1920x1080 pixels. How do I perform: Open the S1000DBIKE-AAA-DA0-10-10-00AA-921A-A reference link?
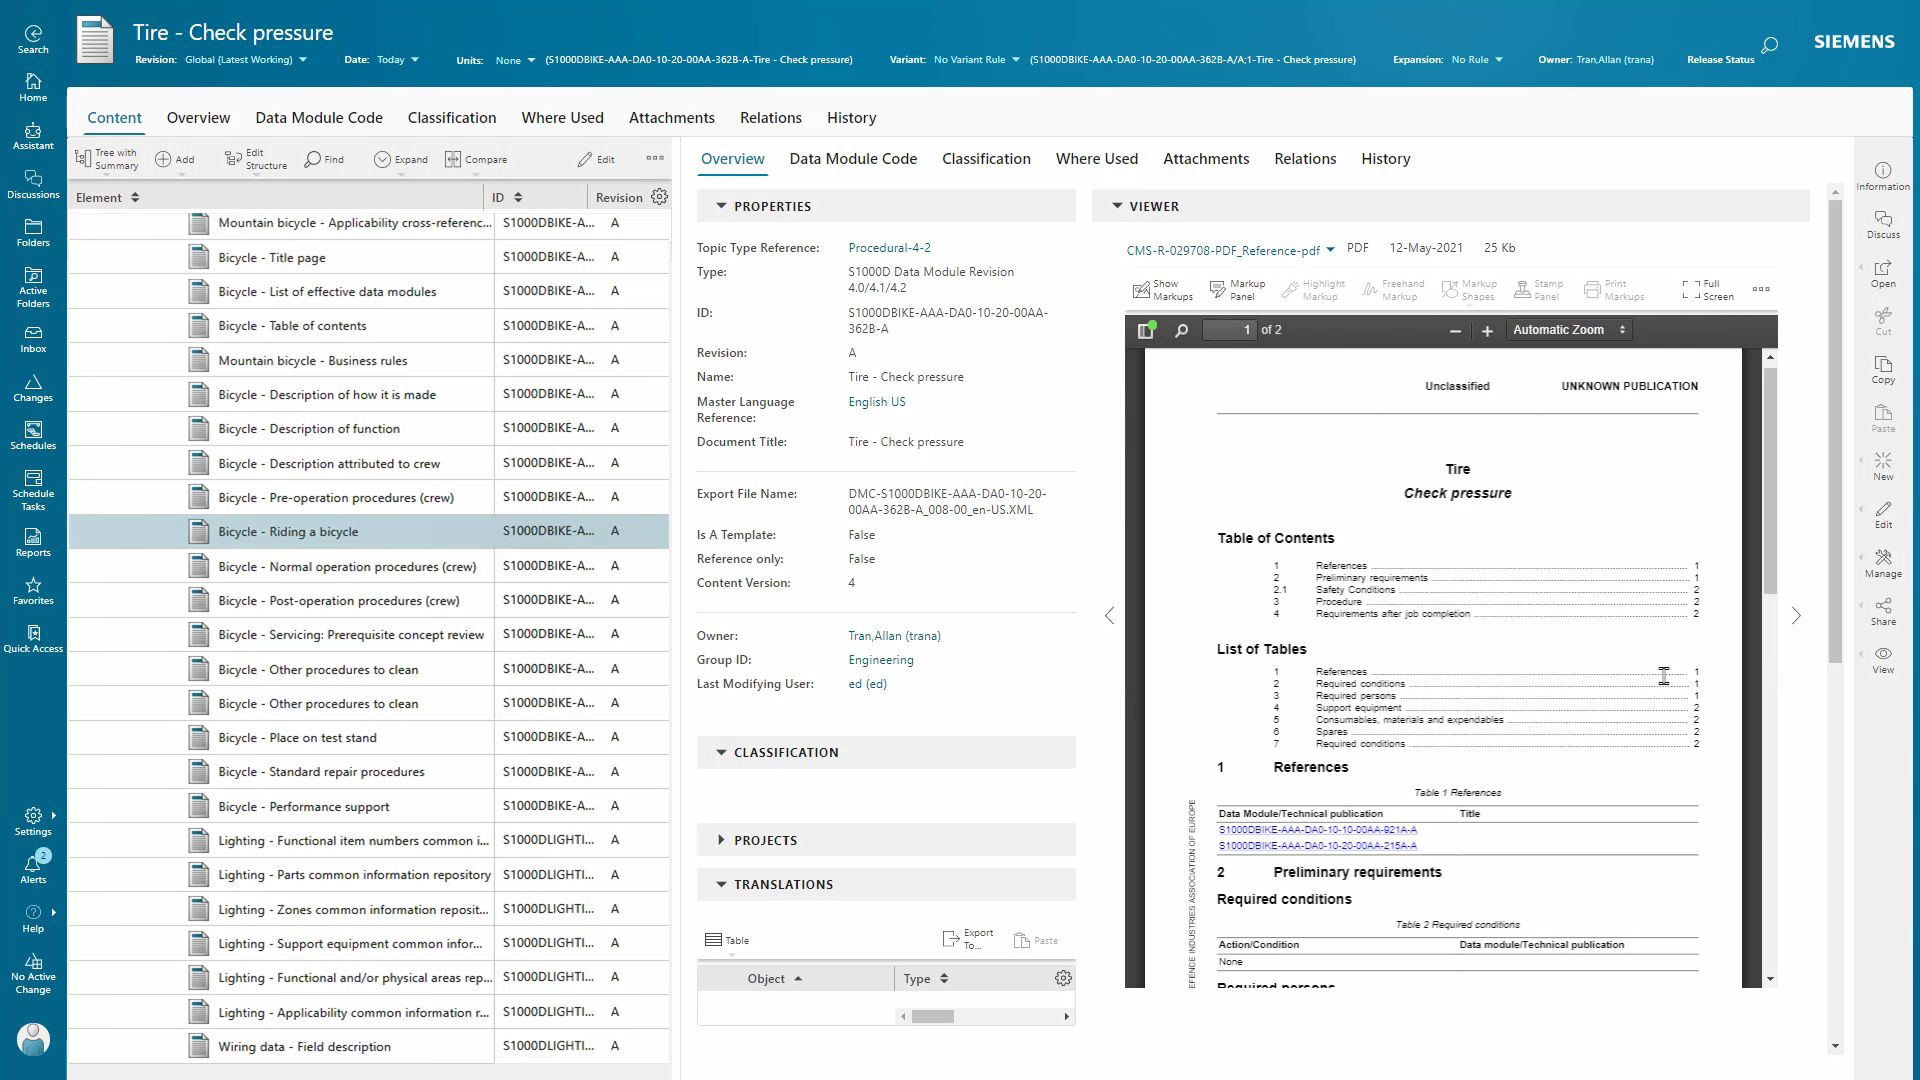(x=1317, y=829)
